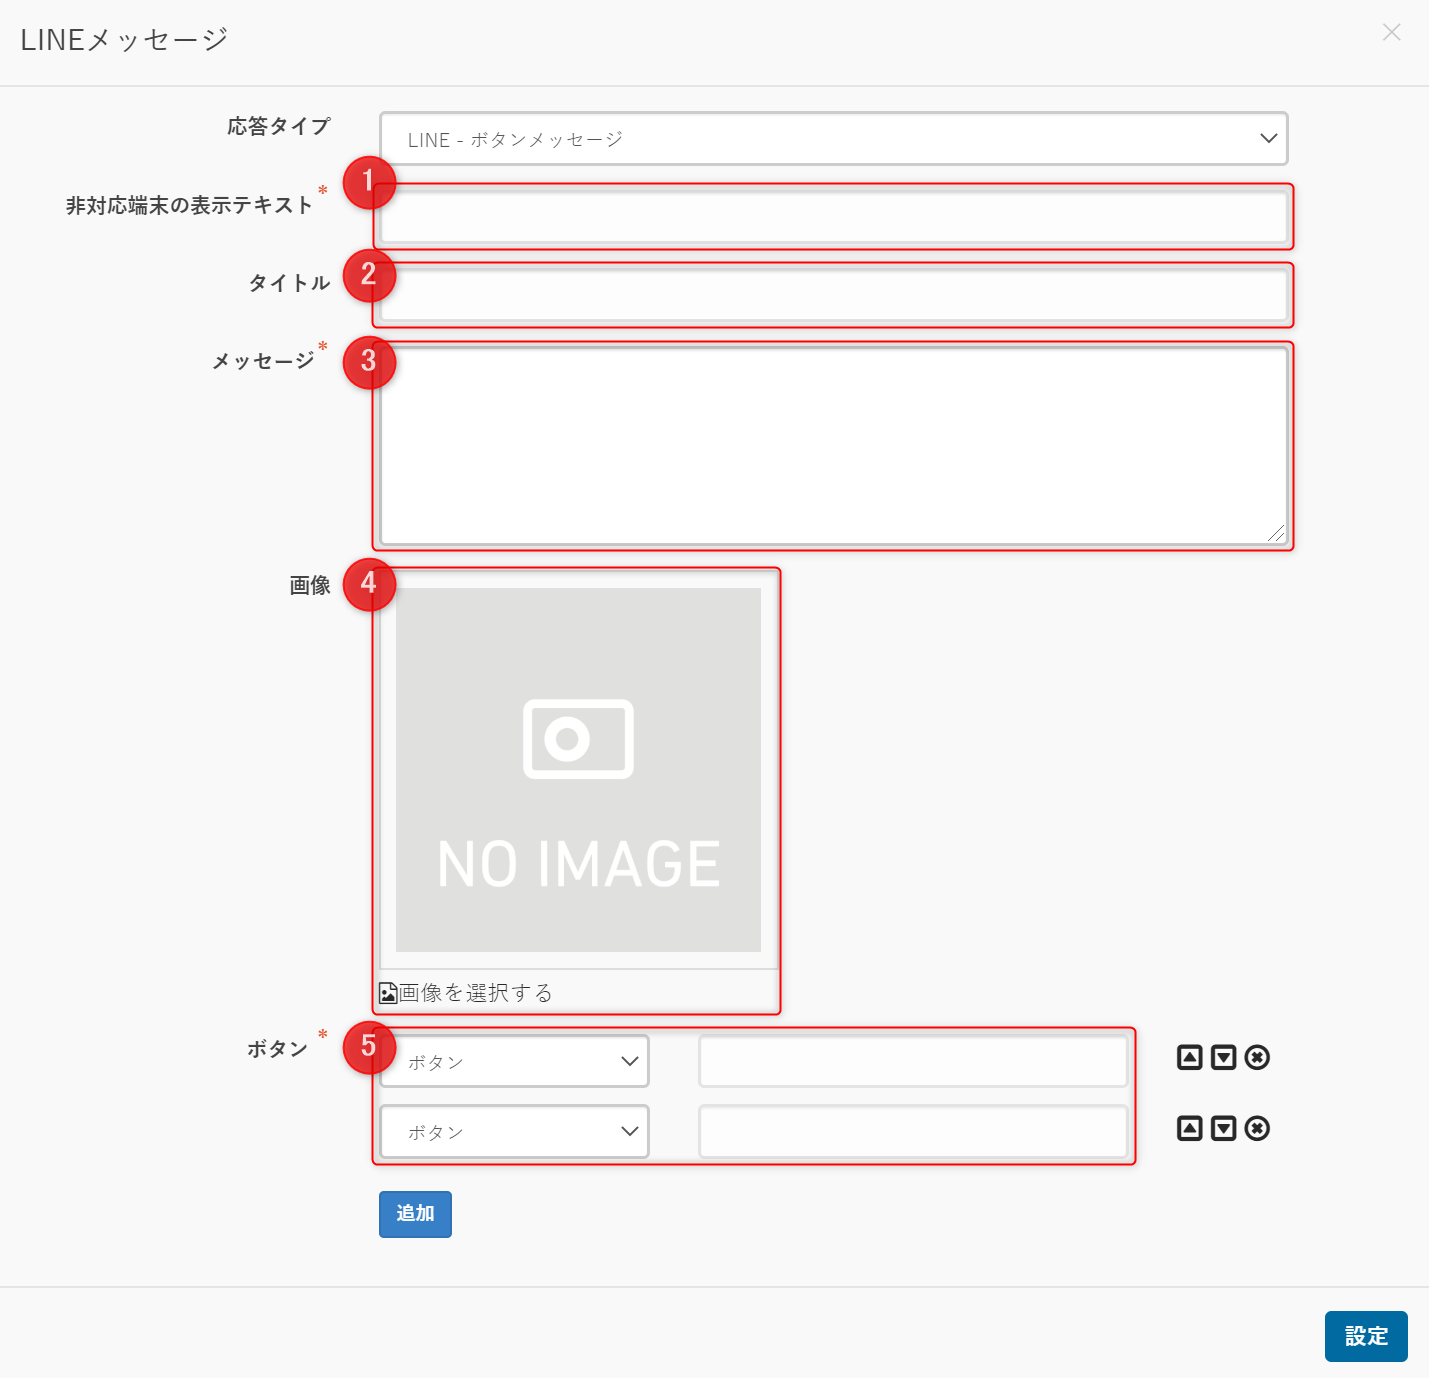Viewport: 1429px width, 1378px height.
Task: Focus the second button row text input
Action: 913,1131
